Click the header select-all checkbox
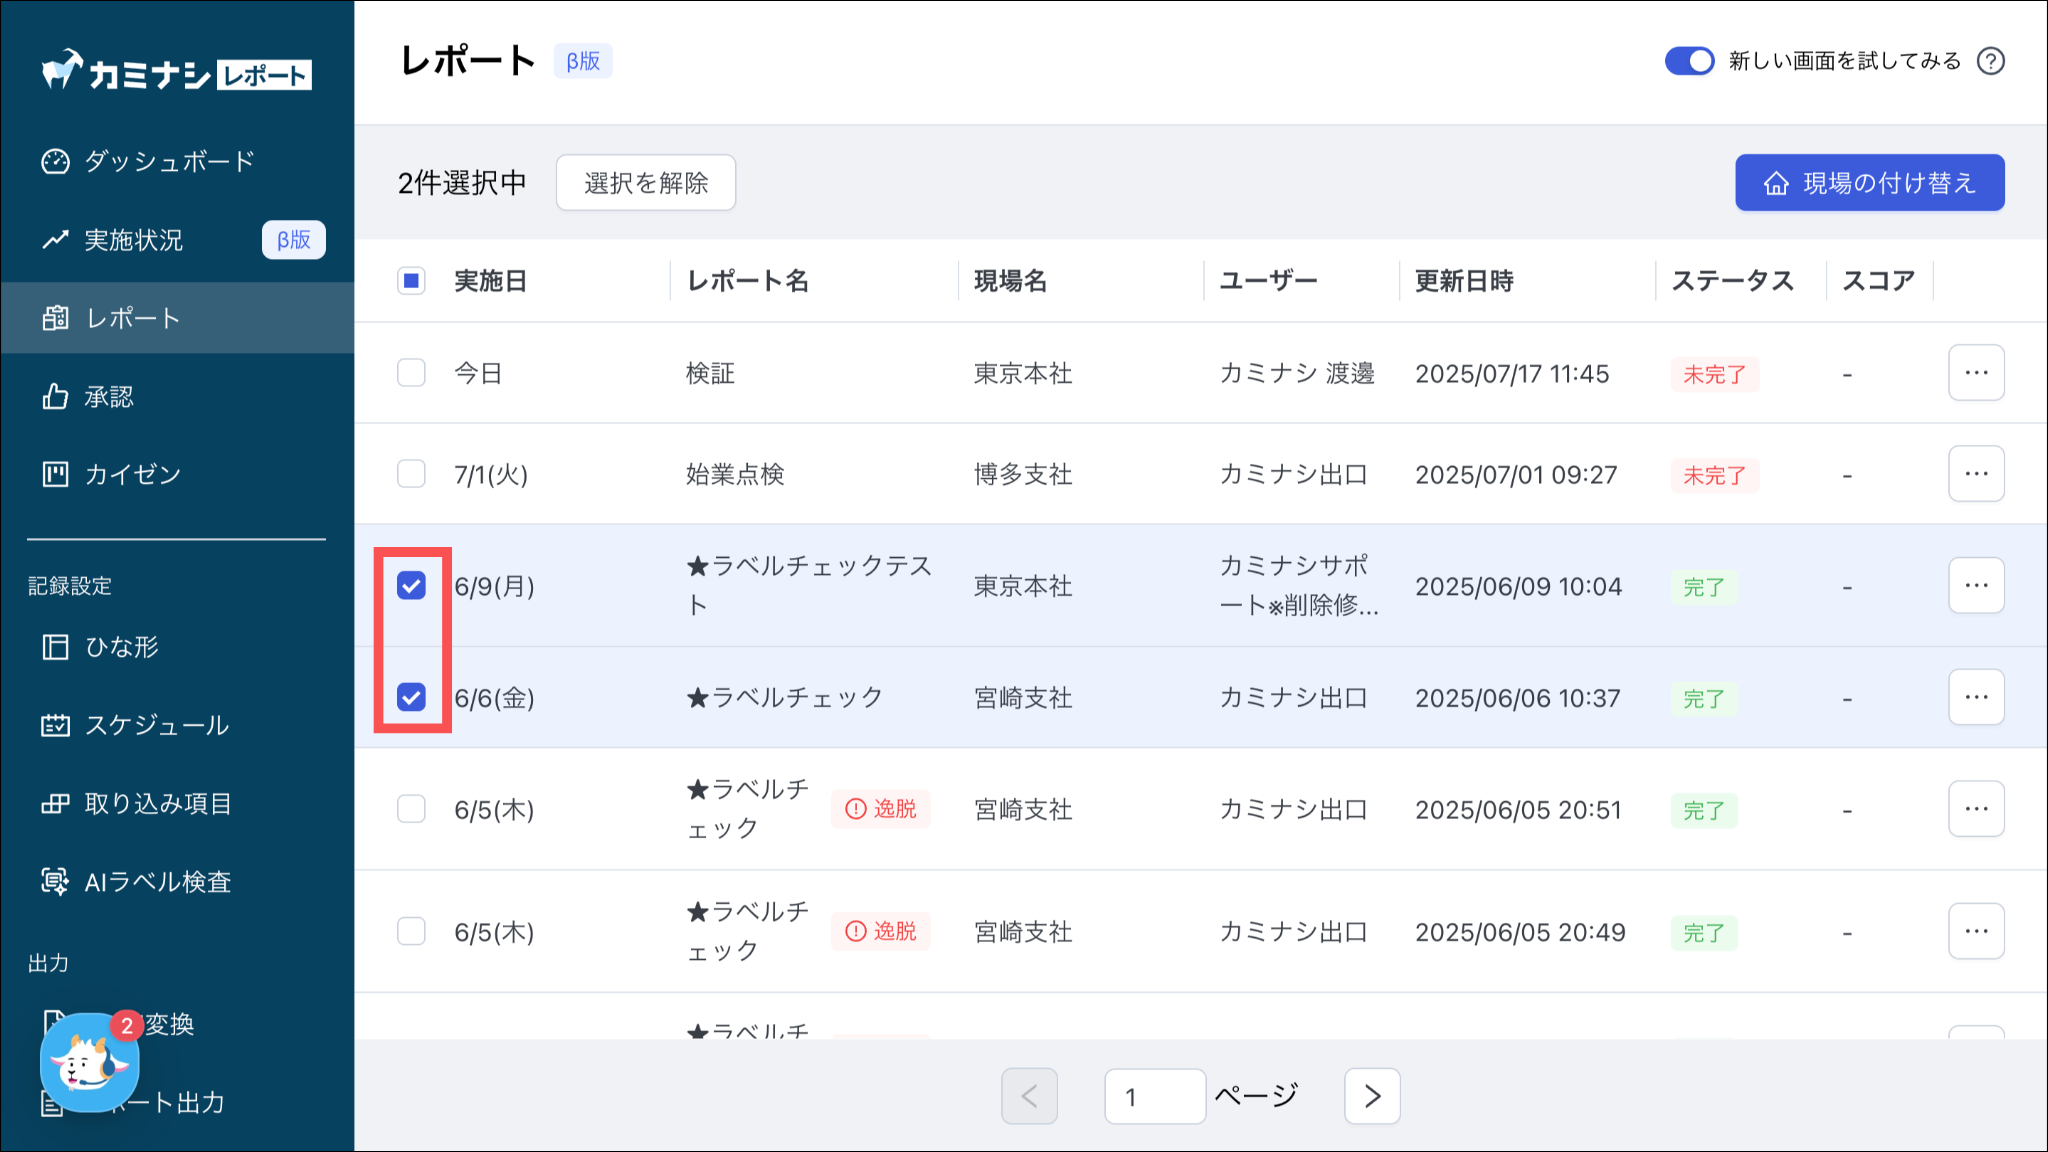This screenshot has height=1152, width=2048. point(411,281)
